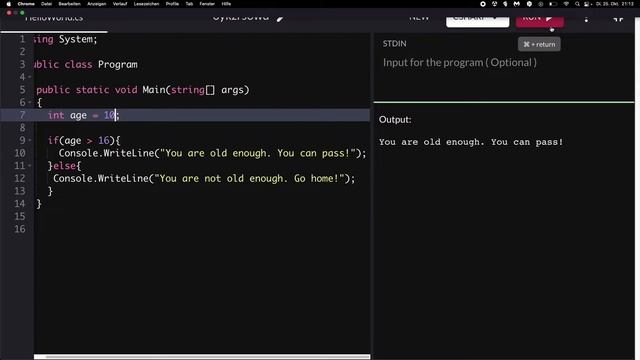This screenshot has height=360, width=640.
Task: Open the Lesezeichen menu
Action: click(147, 4)
